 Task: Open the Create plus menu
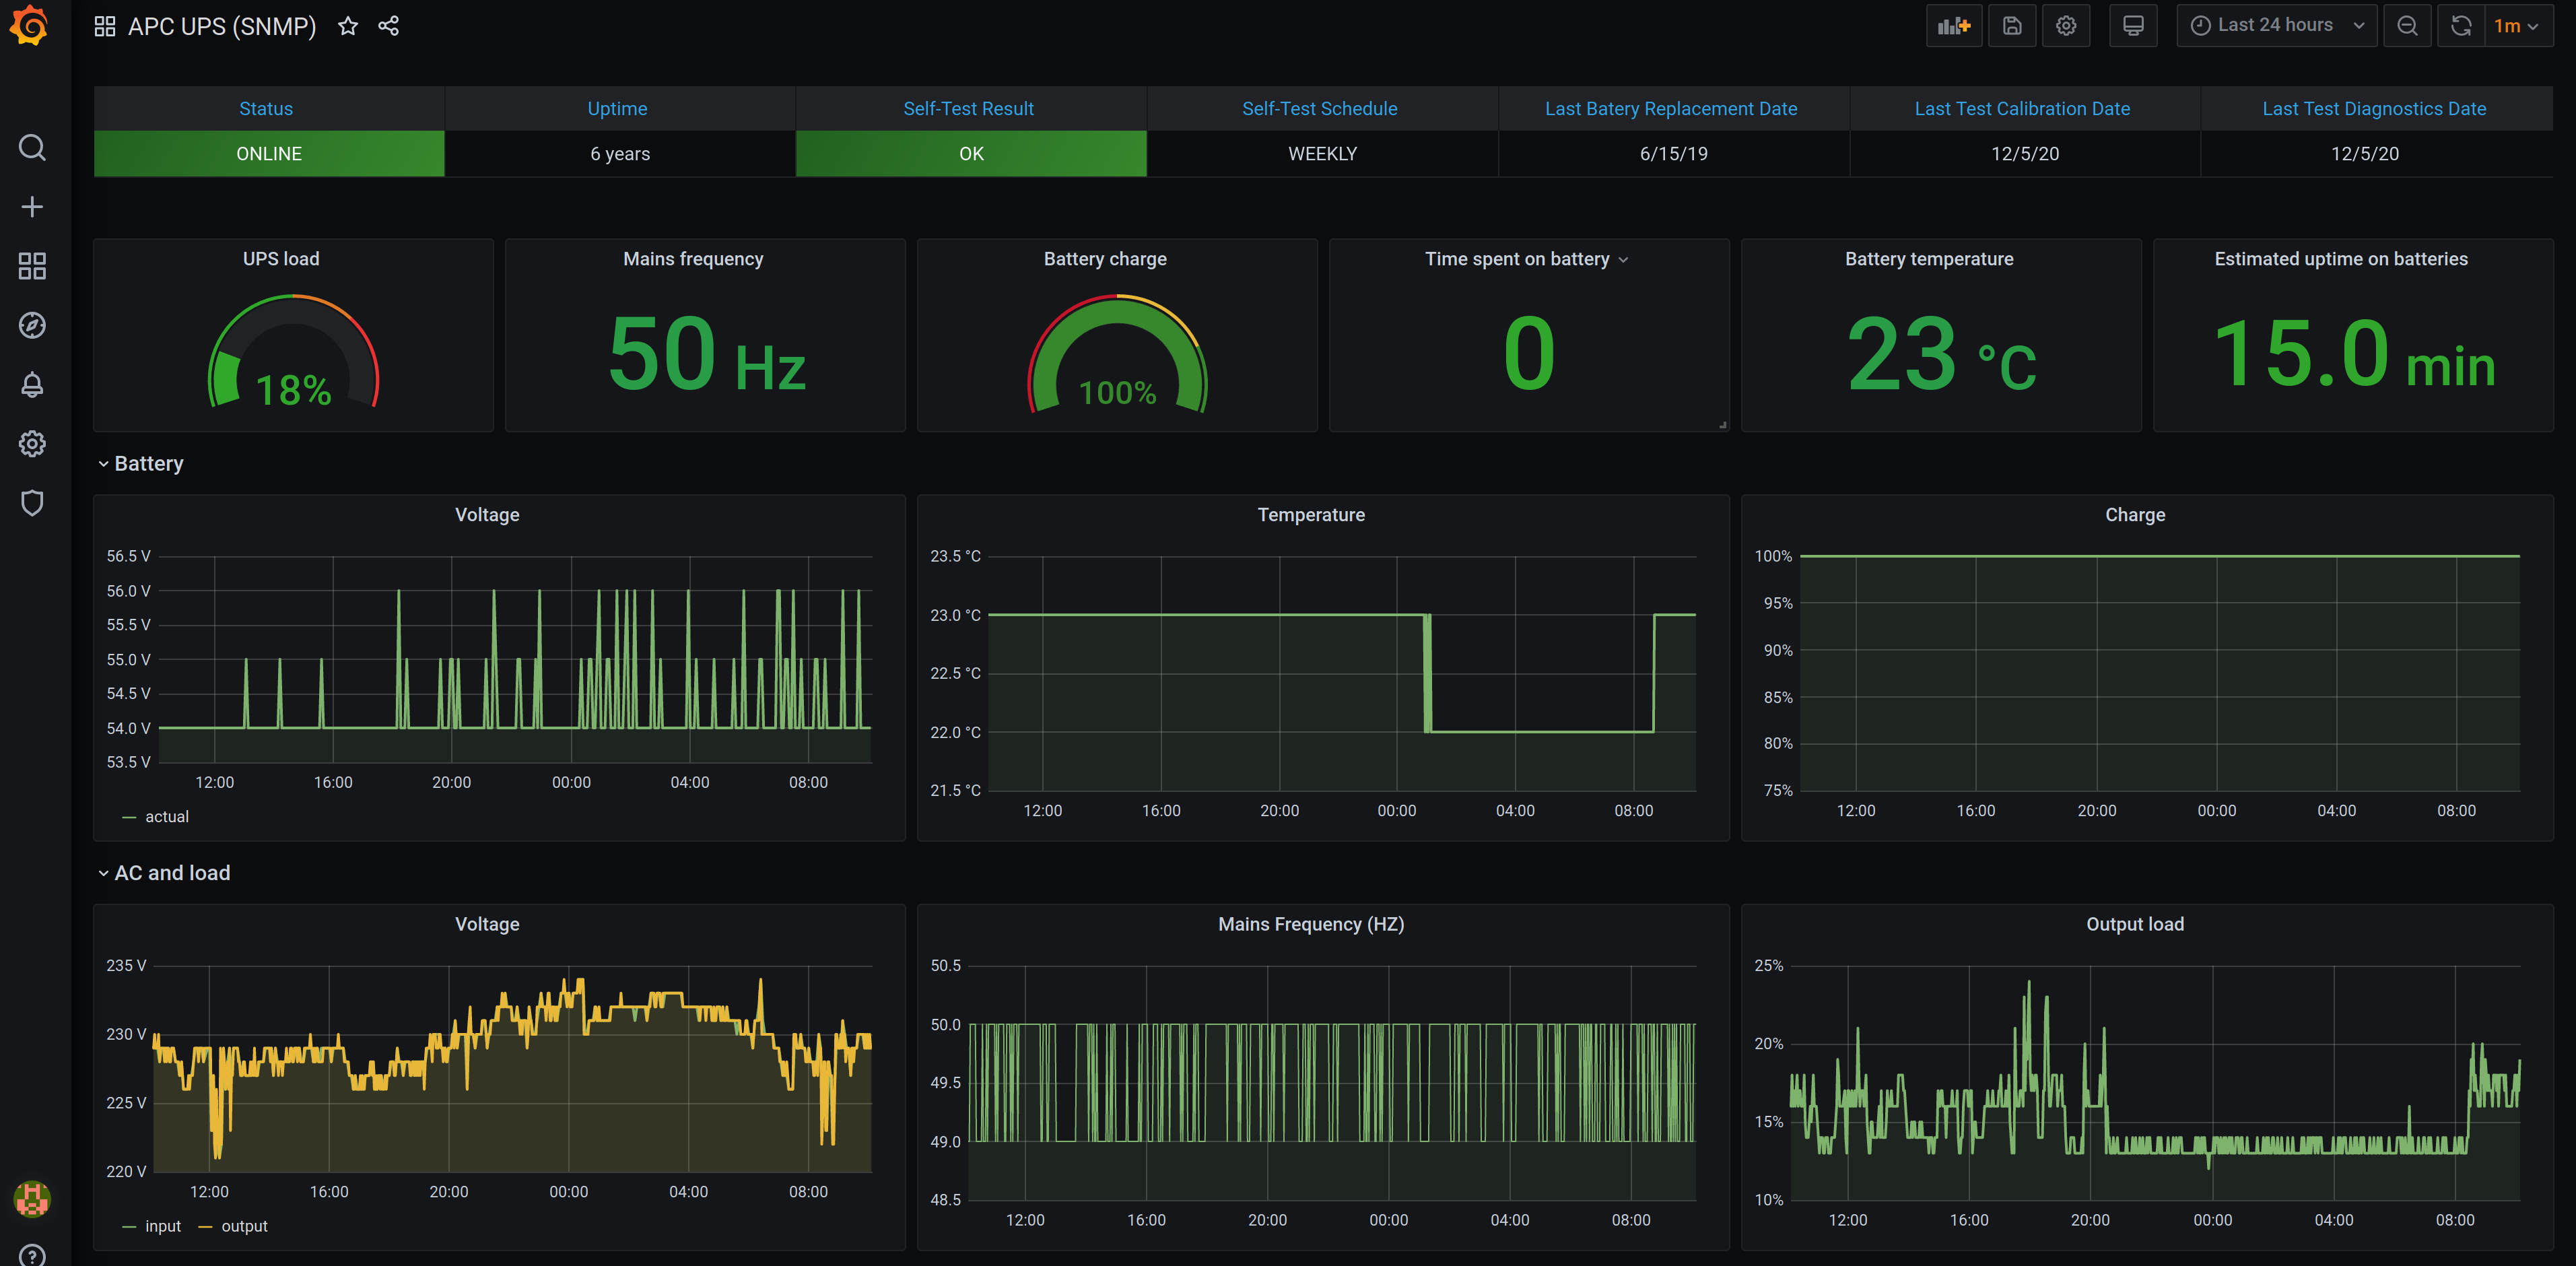[32, 207]
